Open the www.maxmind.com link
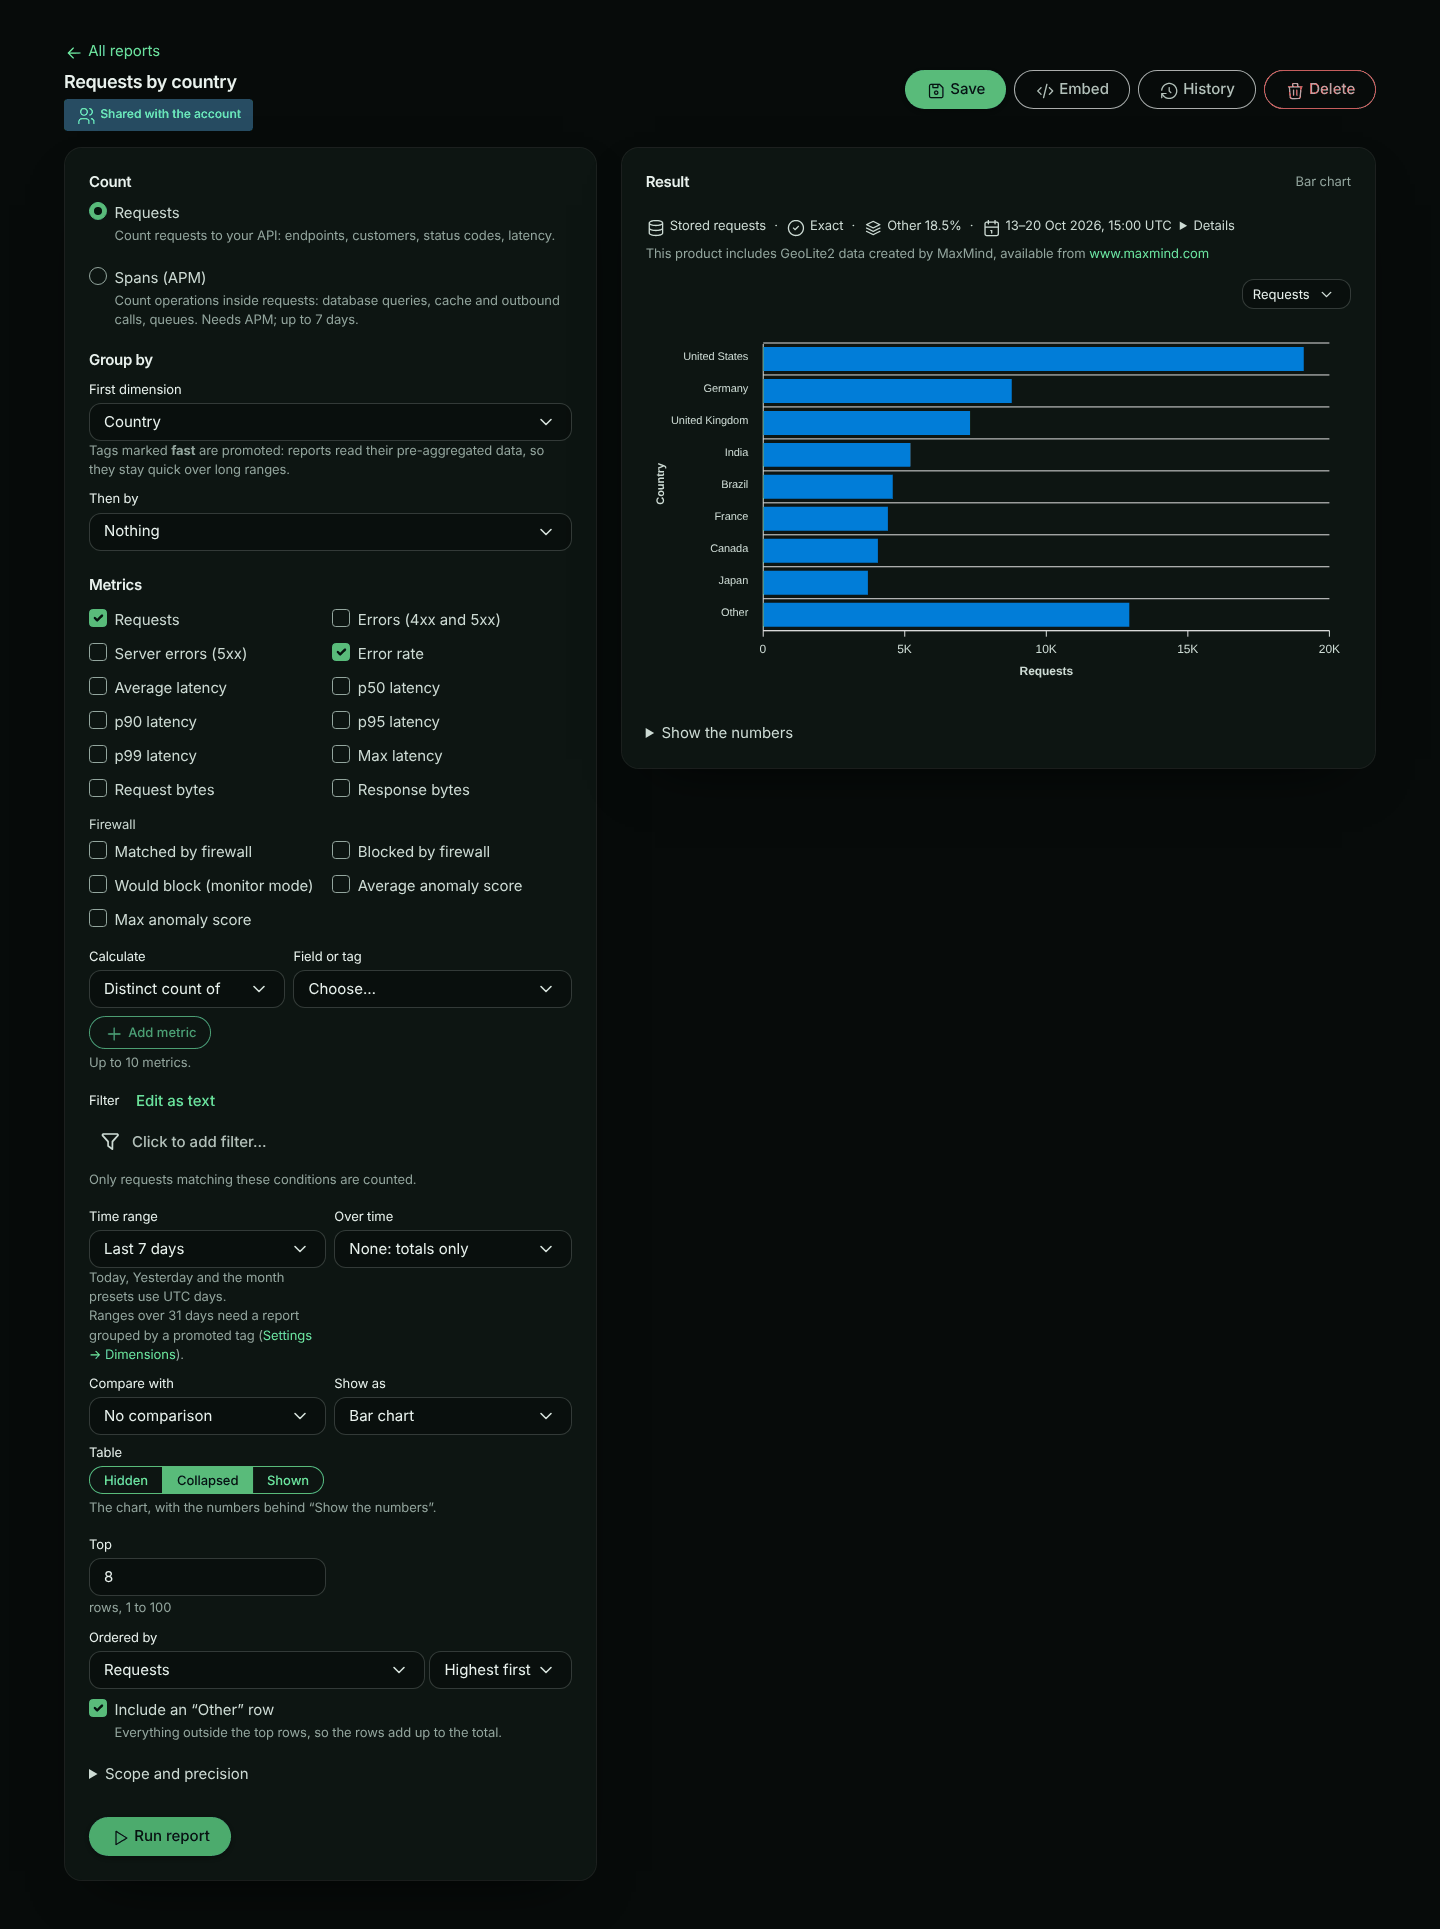1440x1929 pixels. [1149, 254]
